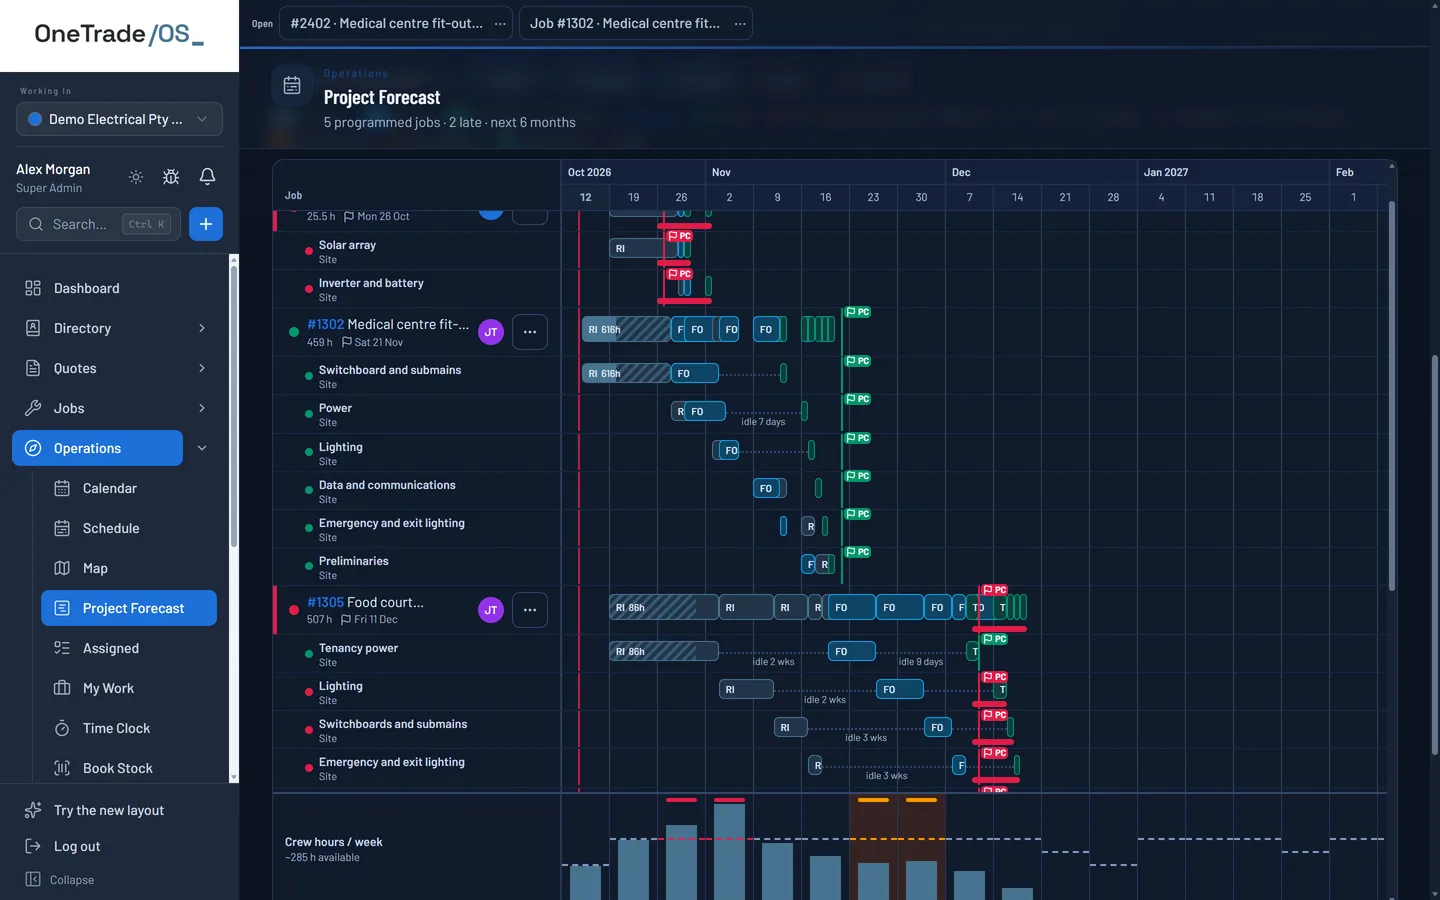
Task: Open job link #1302 in forecast
Action: pyautogui.click(x=325, y=324)
